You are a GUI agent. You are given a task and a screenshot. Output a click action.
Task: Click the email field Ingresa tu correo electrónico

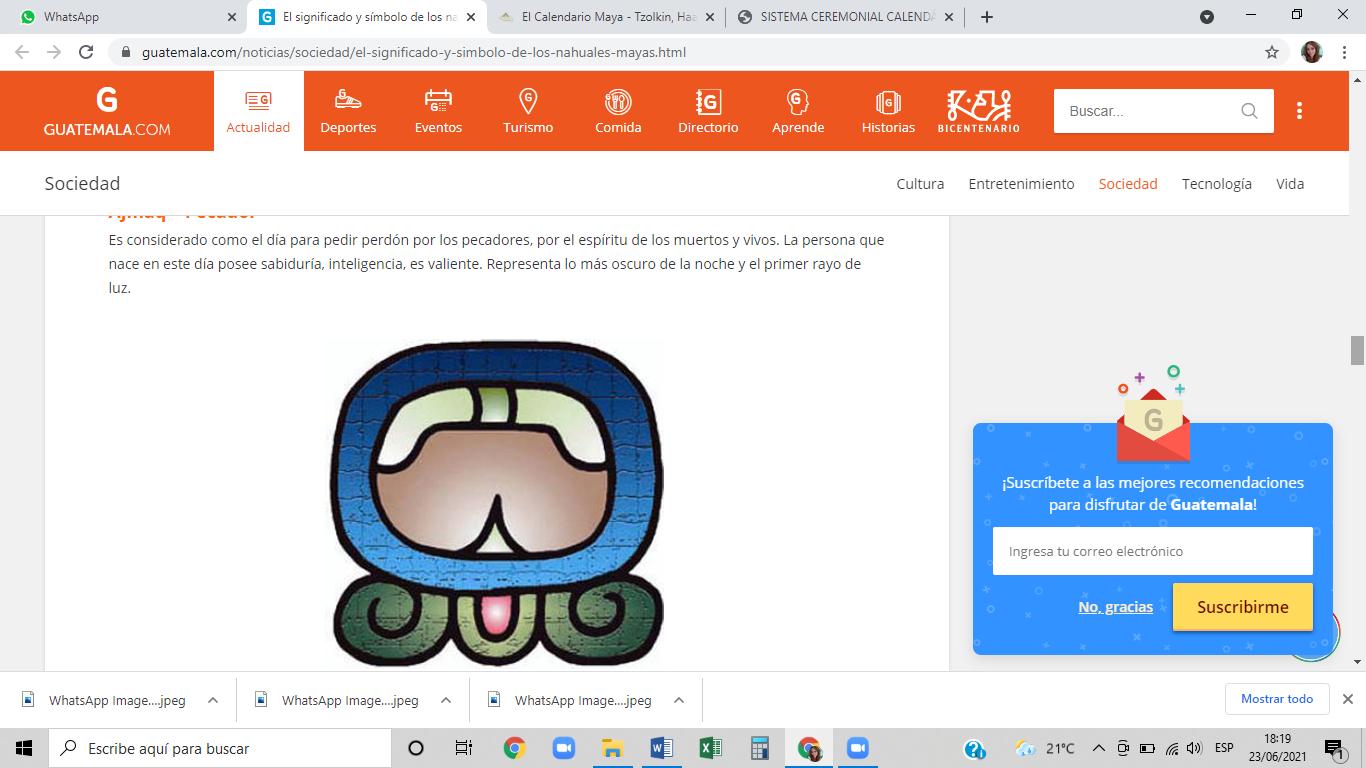[x=1153, y=551]
